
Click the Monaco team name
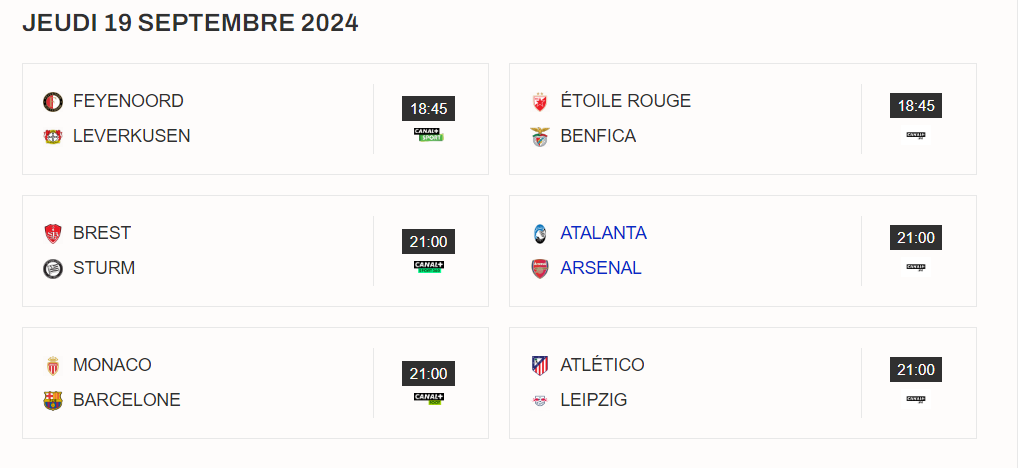(x=112, y=365)
